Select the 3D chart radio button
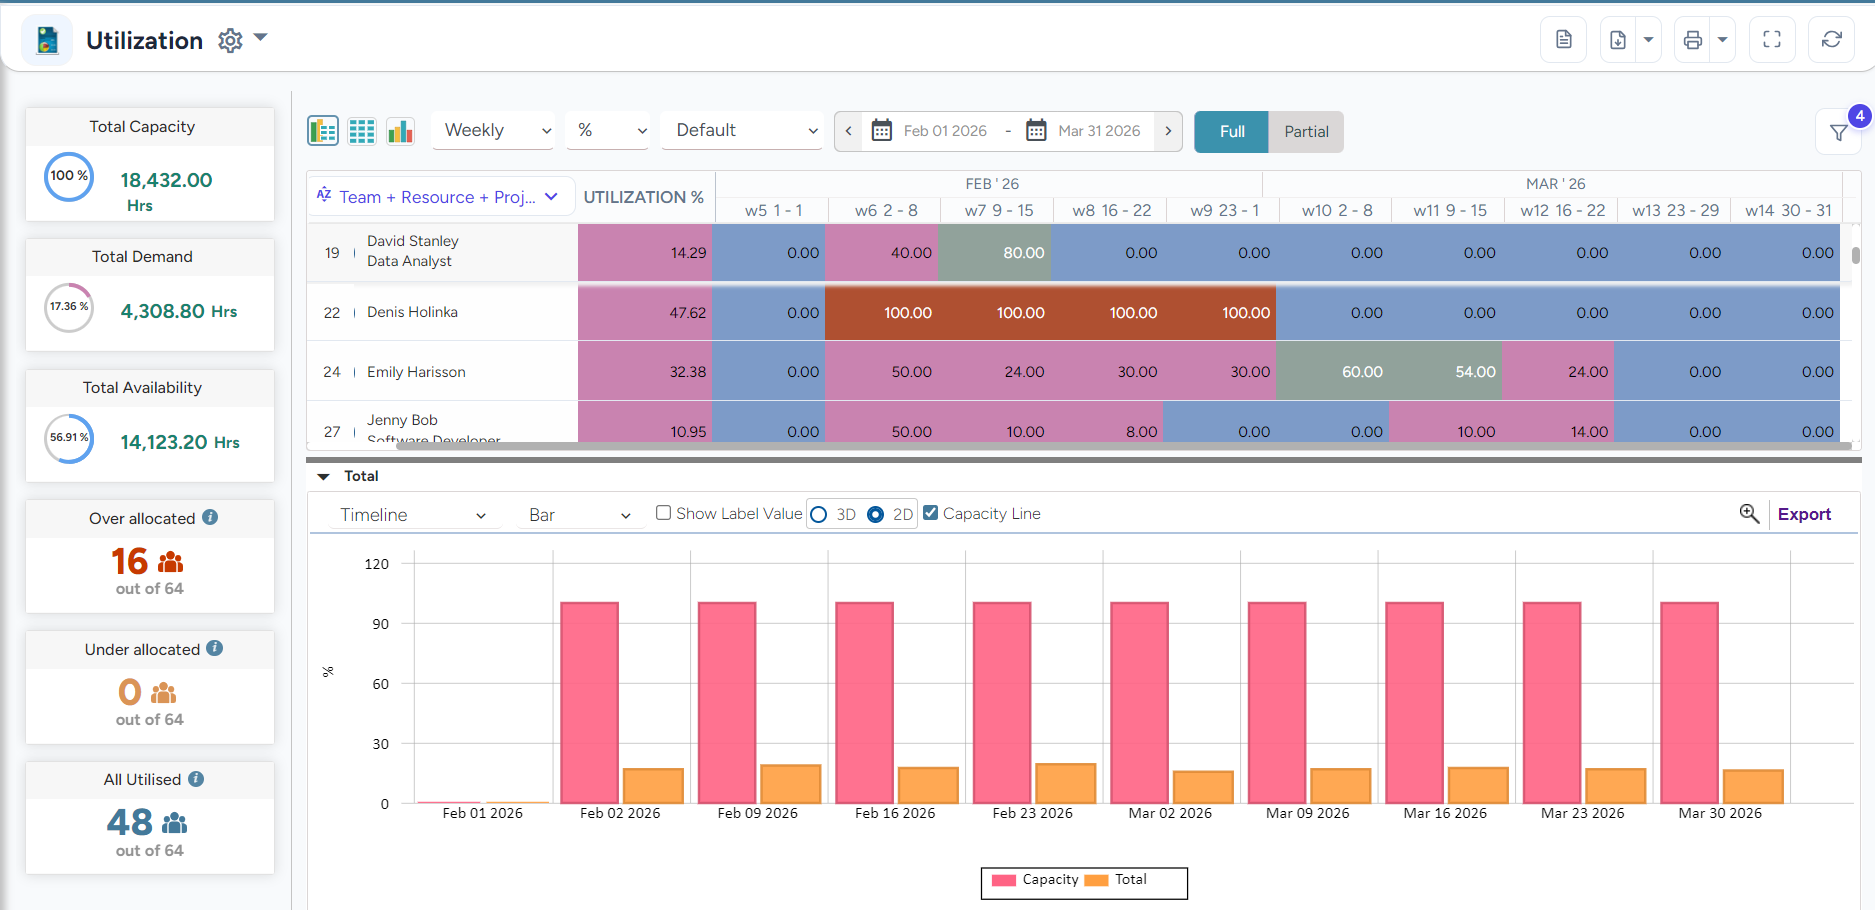1875x910 pixels. point(820,513)
